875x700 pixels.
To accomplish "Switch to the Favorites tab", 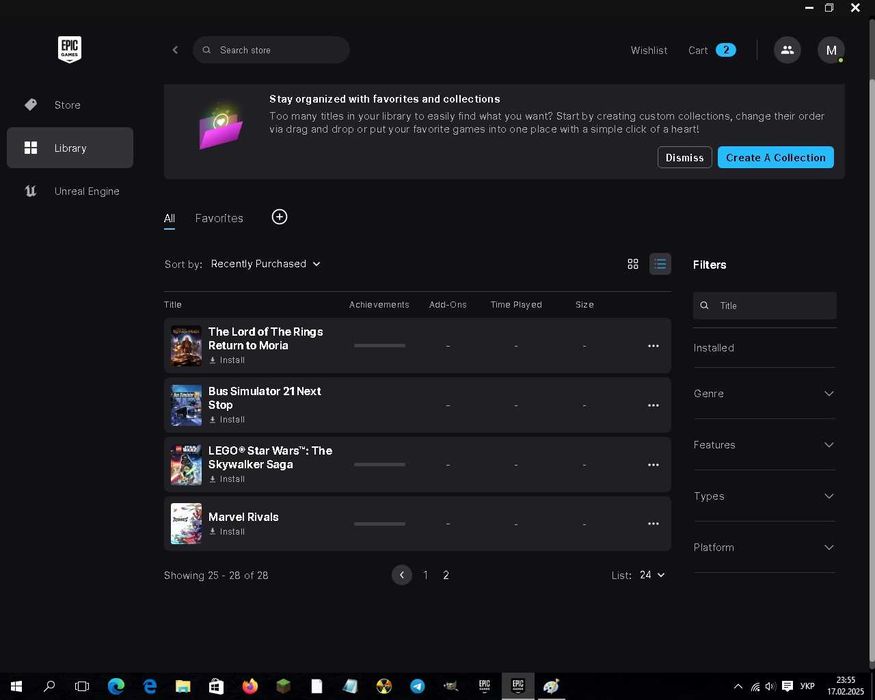I will (219, 218).
